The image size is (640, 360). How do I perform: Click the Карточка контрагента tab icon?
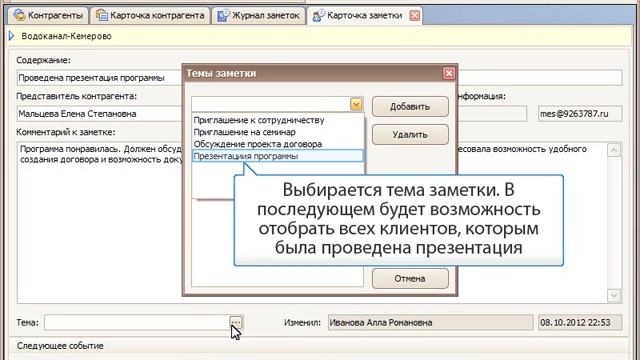[x=101, y=16]
